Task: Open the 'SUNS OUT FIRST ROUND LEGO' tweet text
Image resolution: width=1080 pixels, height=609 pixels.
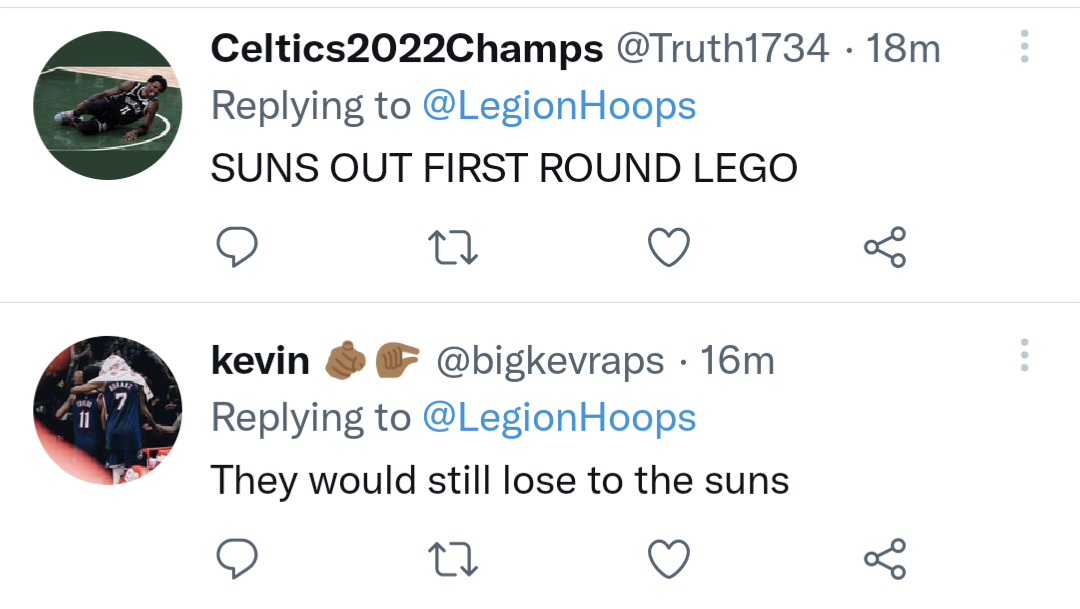Action: coord(503,168)
